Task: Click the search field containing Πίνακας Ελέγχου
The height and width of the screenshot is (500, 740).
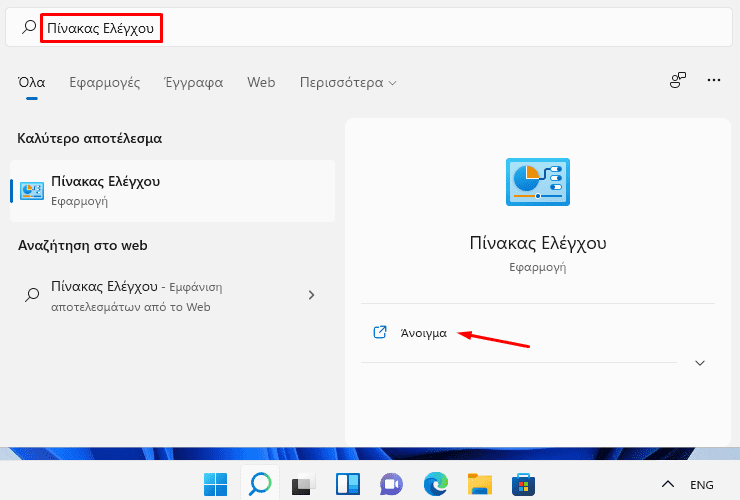Action: [x=369, y=28]
